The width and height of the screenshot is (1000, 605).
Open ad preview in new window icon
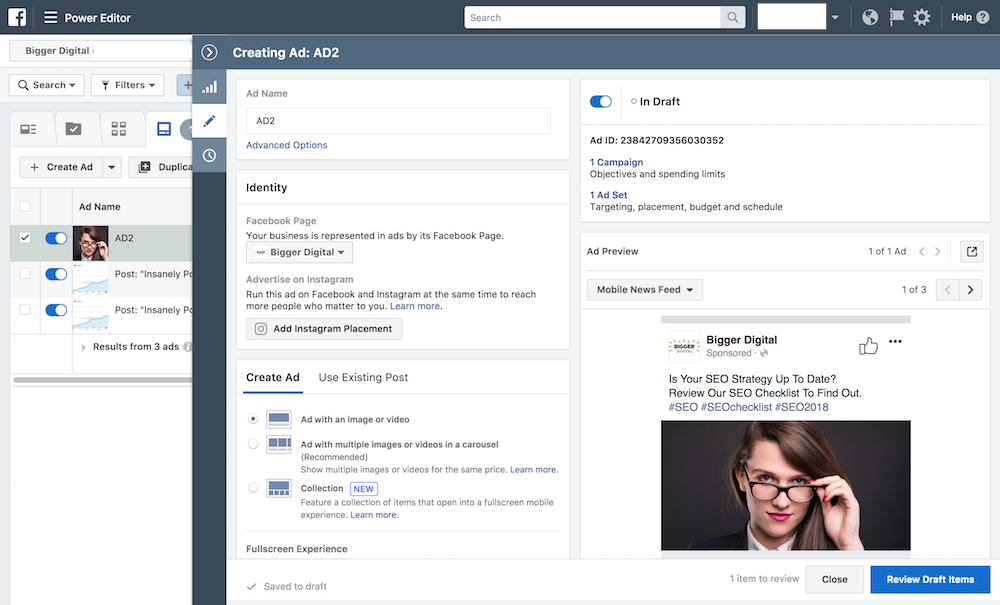[x=971, y=251]
